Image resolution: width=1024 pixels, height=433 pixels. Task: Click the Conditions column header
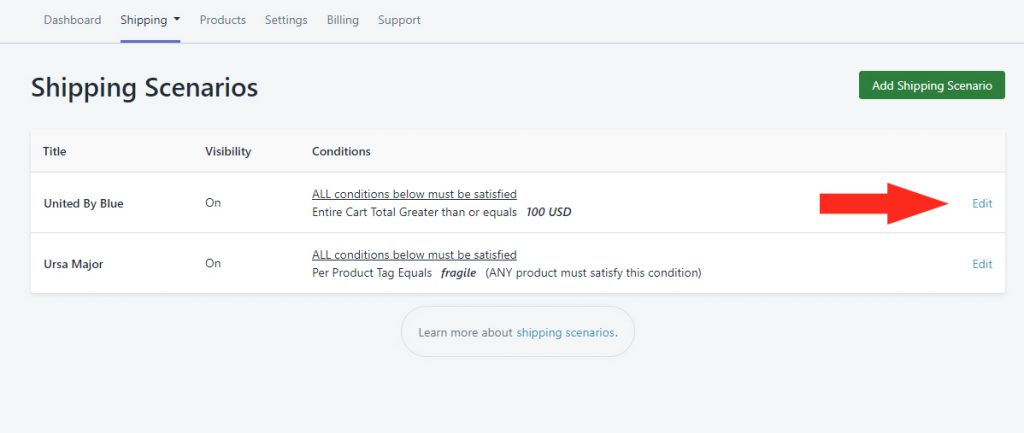341,152
